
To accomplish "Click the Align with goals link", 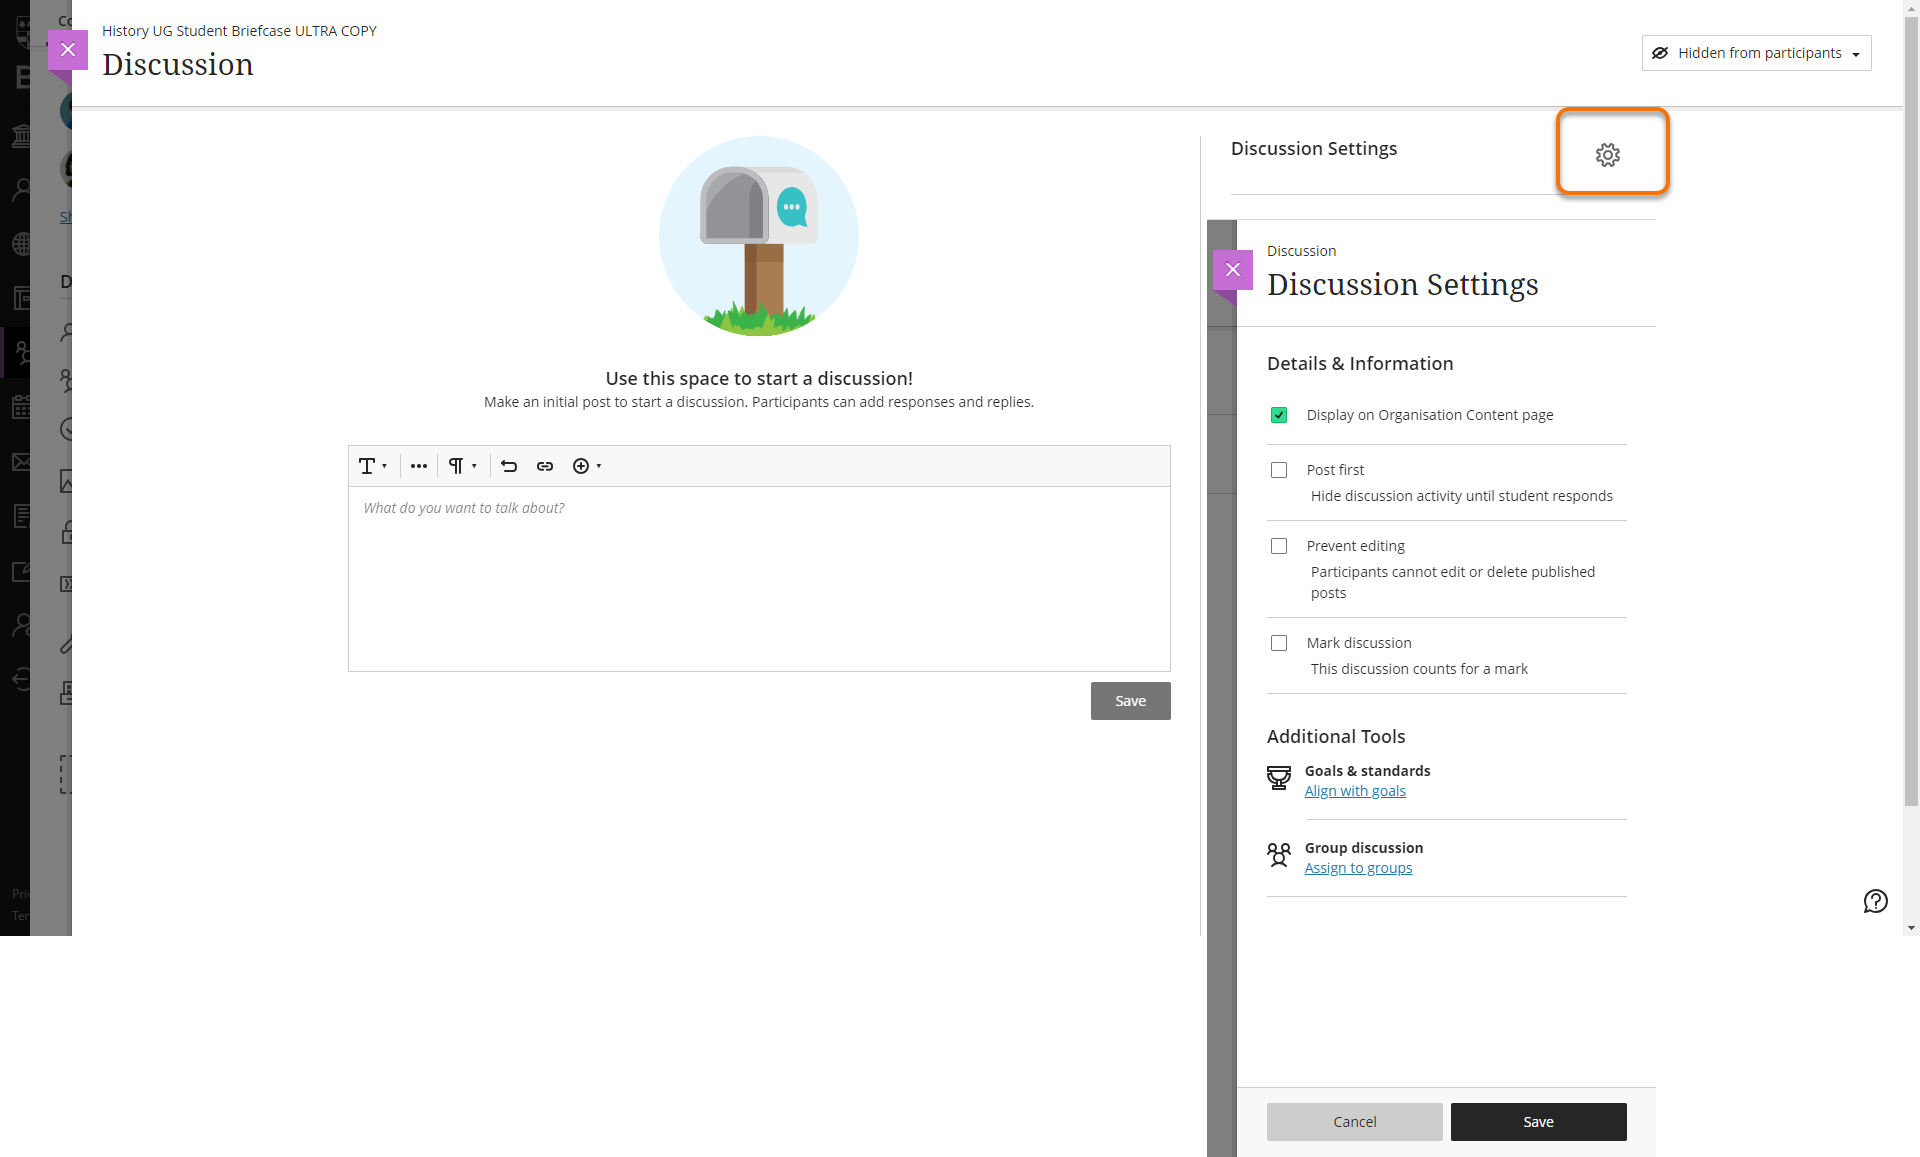I will coord(1354,791).
